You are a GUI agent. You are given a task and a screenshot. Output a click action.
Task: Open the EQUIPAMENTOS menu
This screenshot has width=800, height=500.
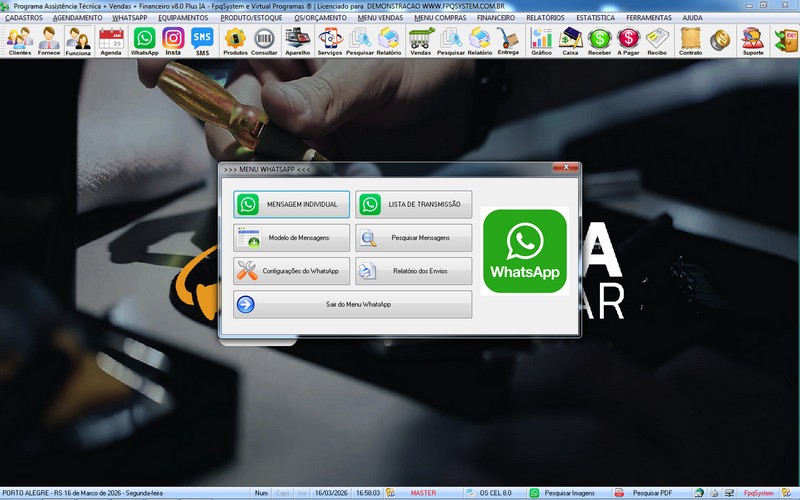(x=183, y=18)
